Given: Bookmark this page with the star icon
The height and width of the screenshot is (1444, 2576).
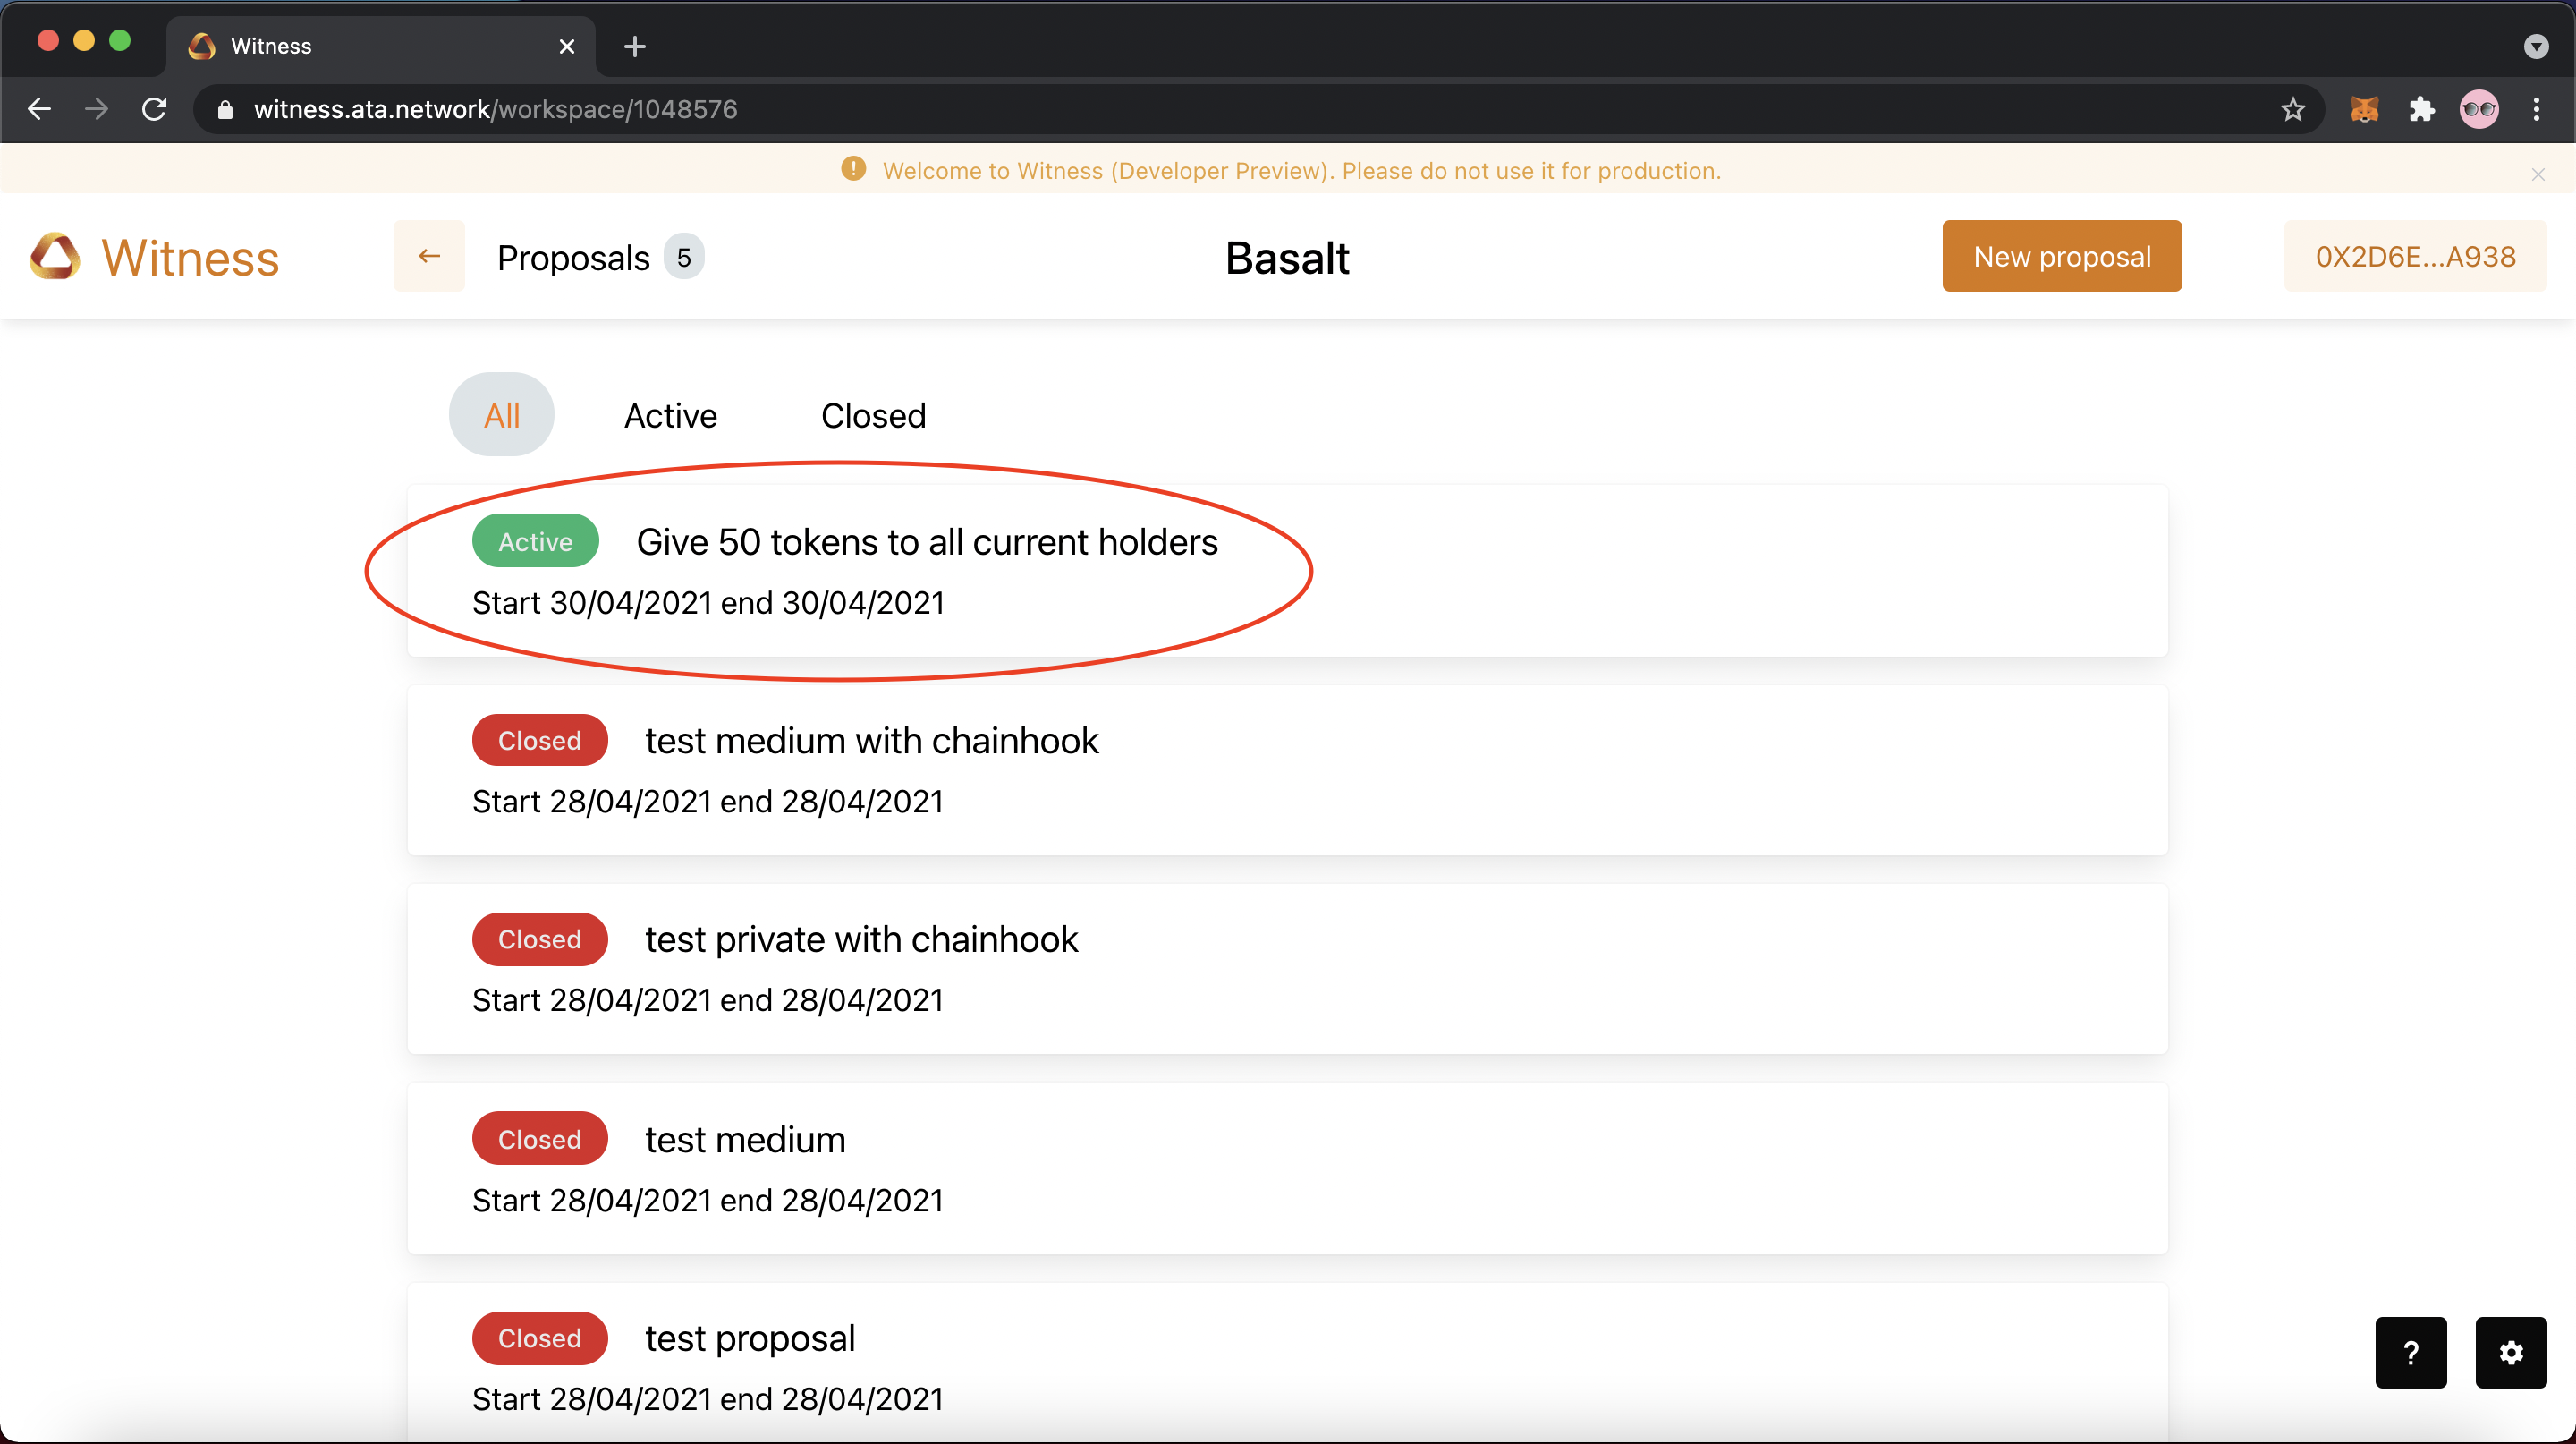Looking at the screenshot, I should pyautogui.click(x=2293, y=109).
